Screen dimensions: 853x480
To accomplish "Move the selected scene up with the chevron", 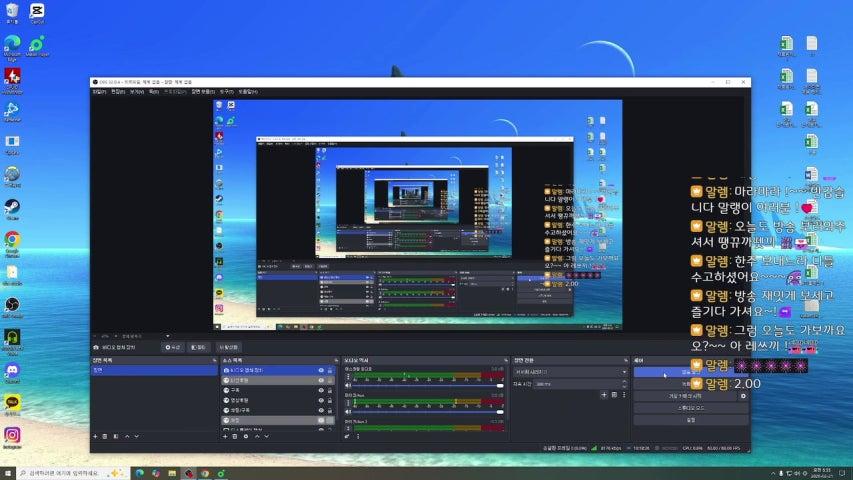I will [126, 436].
